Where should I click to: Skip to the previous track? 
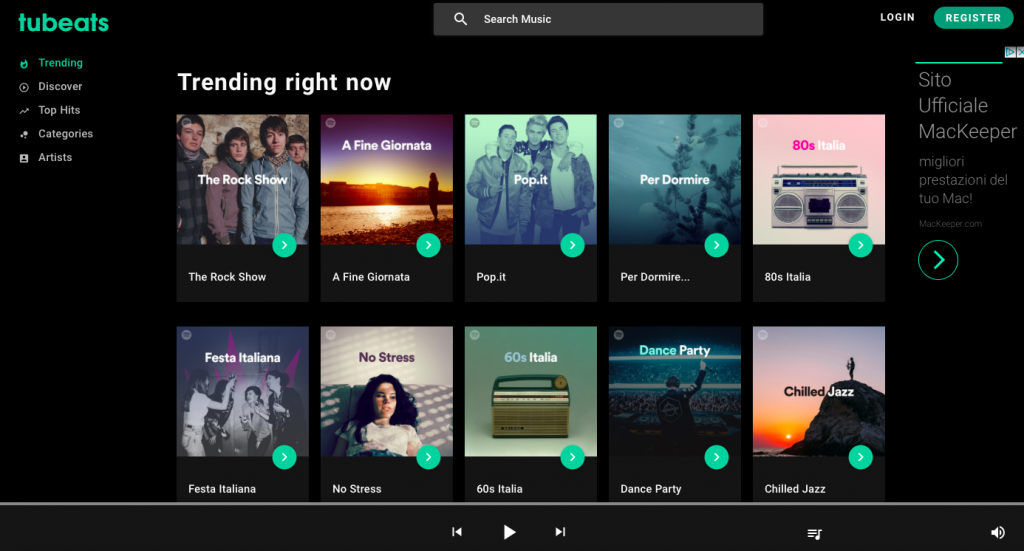pos(457,532)
